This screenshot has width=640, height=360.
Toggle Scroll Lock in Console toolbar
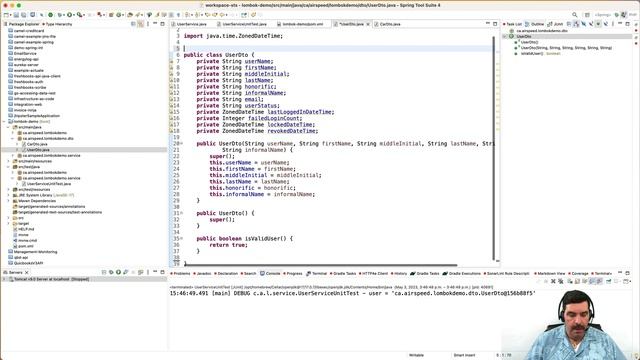[577, 281]
